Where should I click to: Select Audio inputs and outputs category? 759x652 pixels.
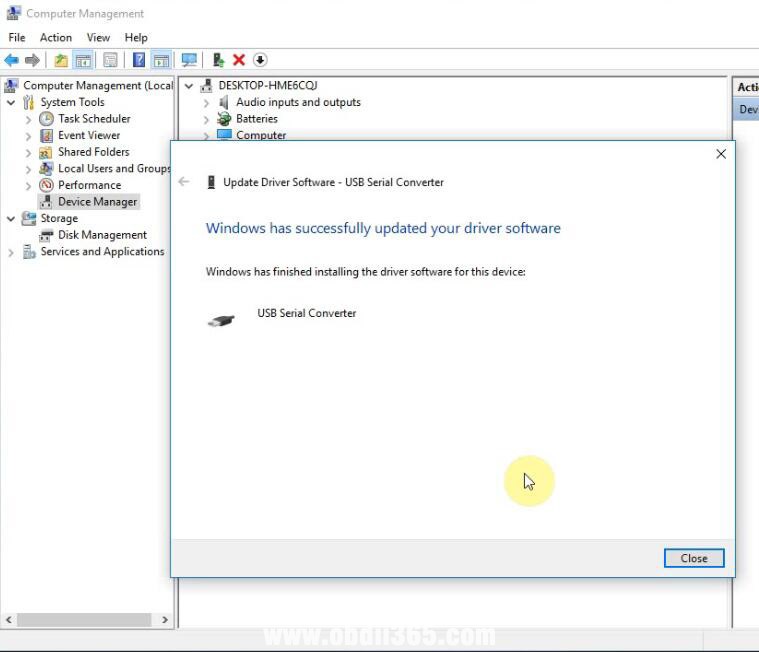(x=298, y=102)
